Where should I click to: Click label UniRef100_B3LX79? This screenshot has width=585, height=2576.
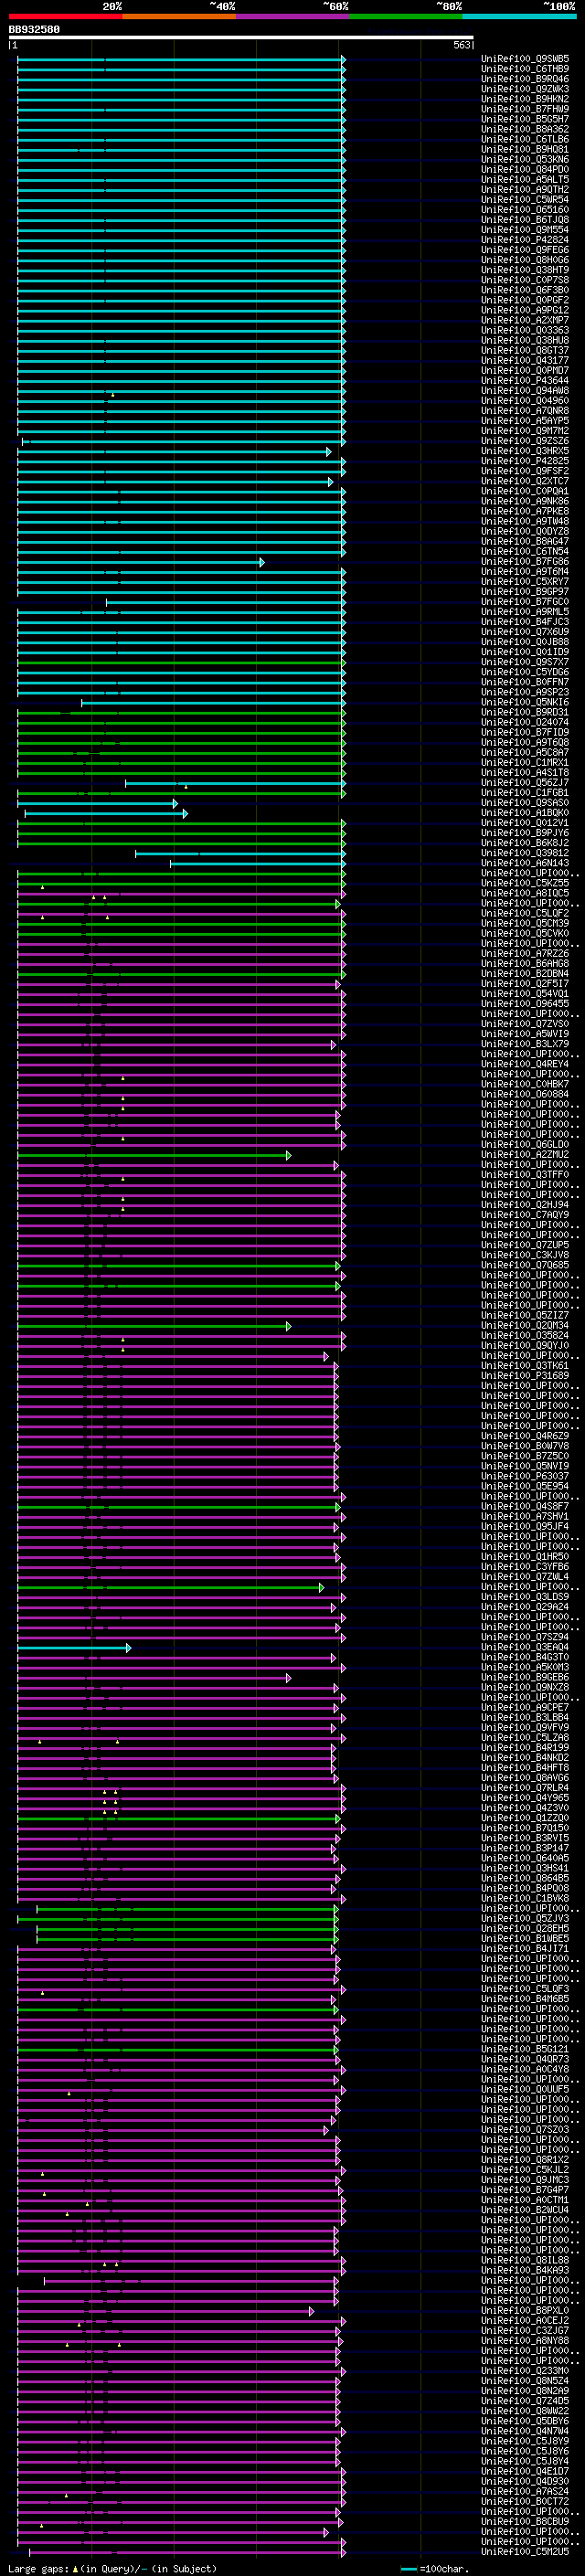click(525, 1044)
